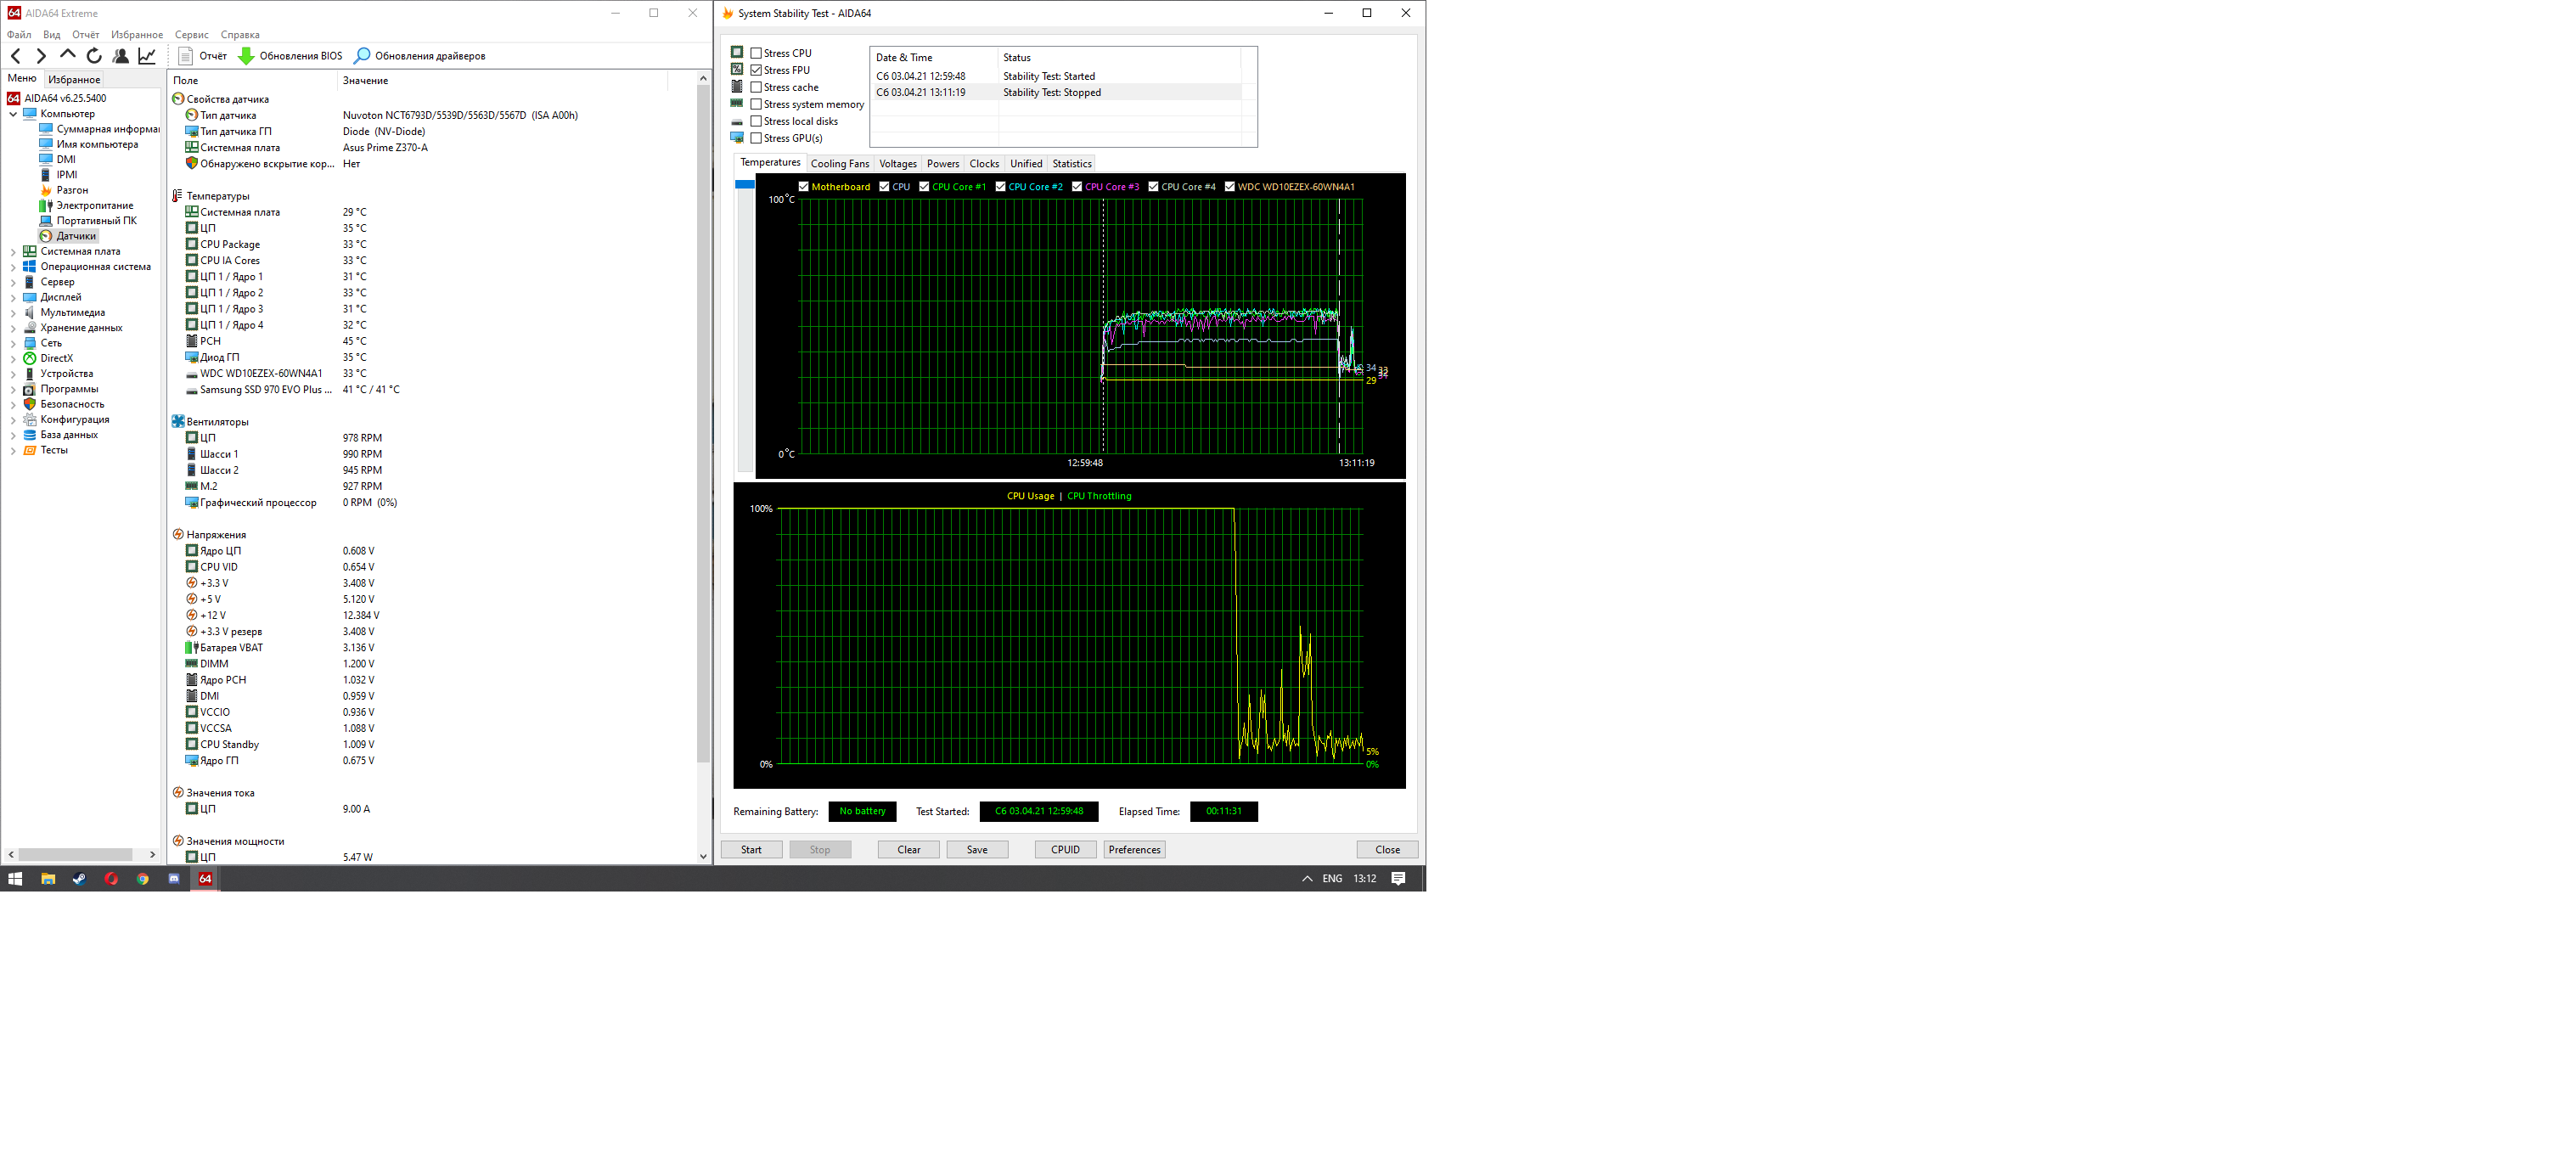Click the Back navigation arrow in the toolbar
Screen dimensions: 2576x1170
point(16,56)
